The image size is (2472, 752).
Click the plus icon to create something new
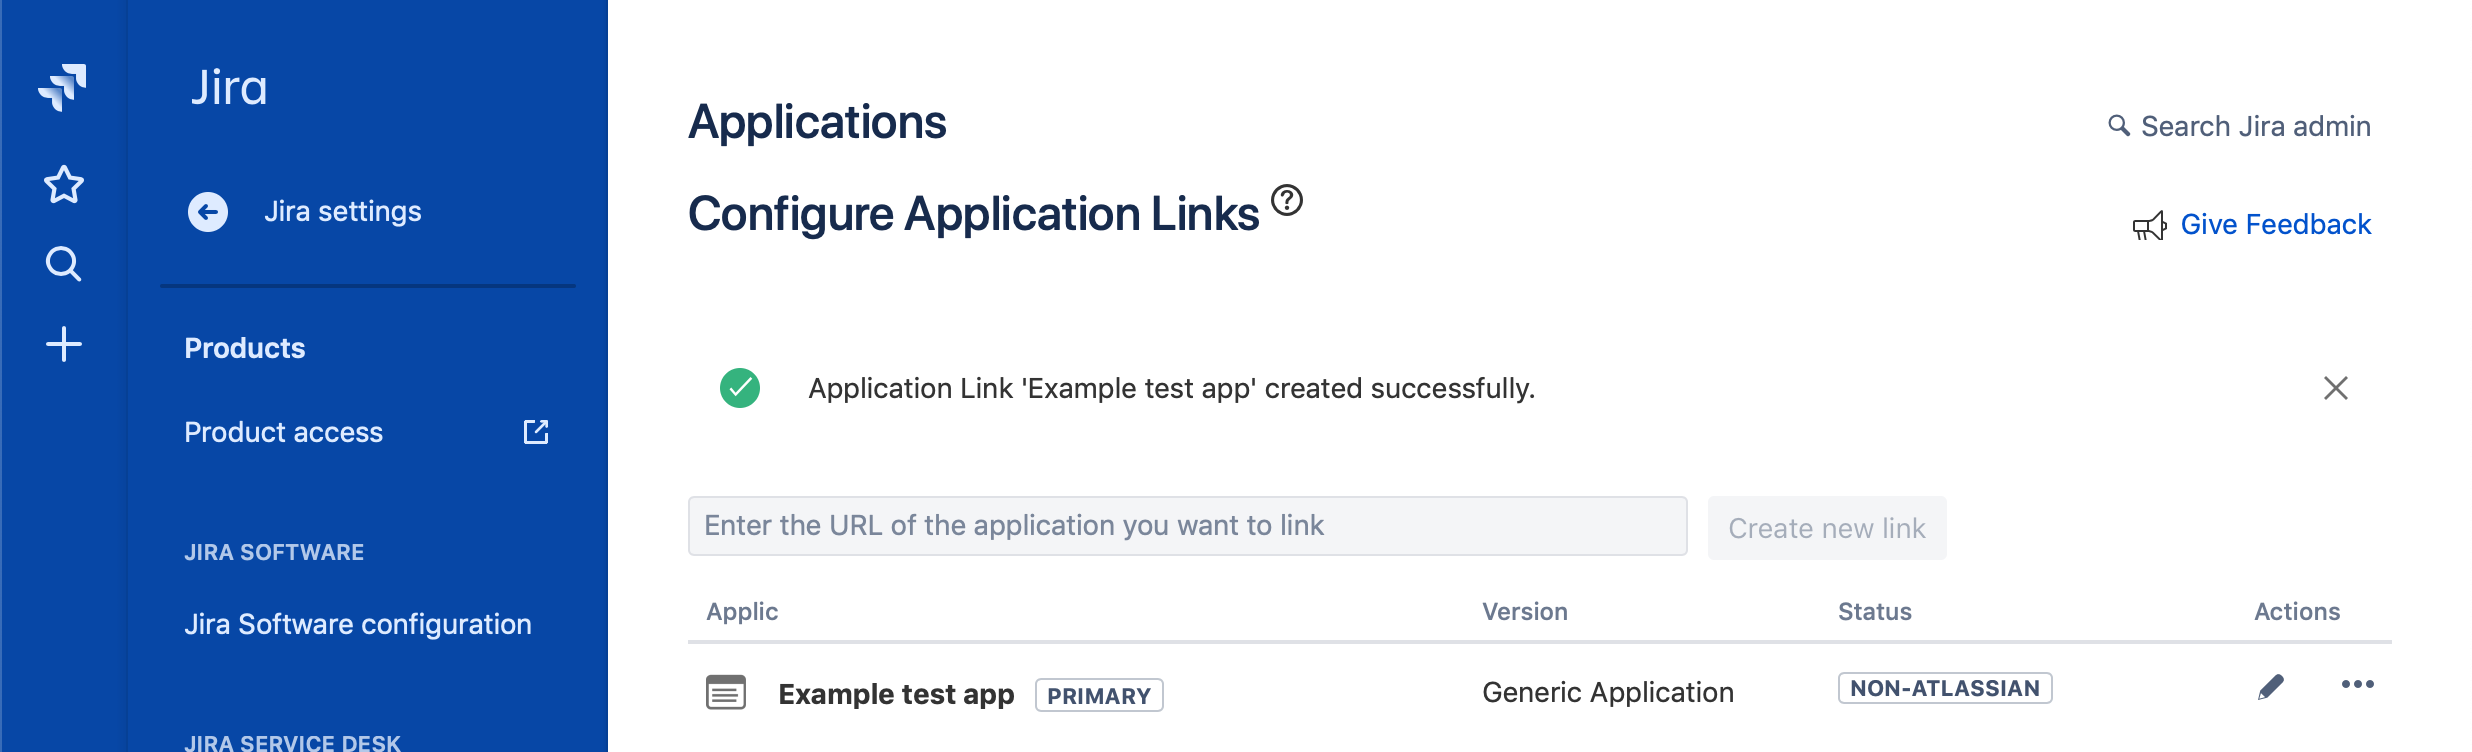[63, 345]
